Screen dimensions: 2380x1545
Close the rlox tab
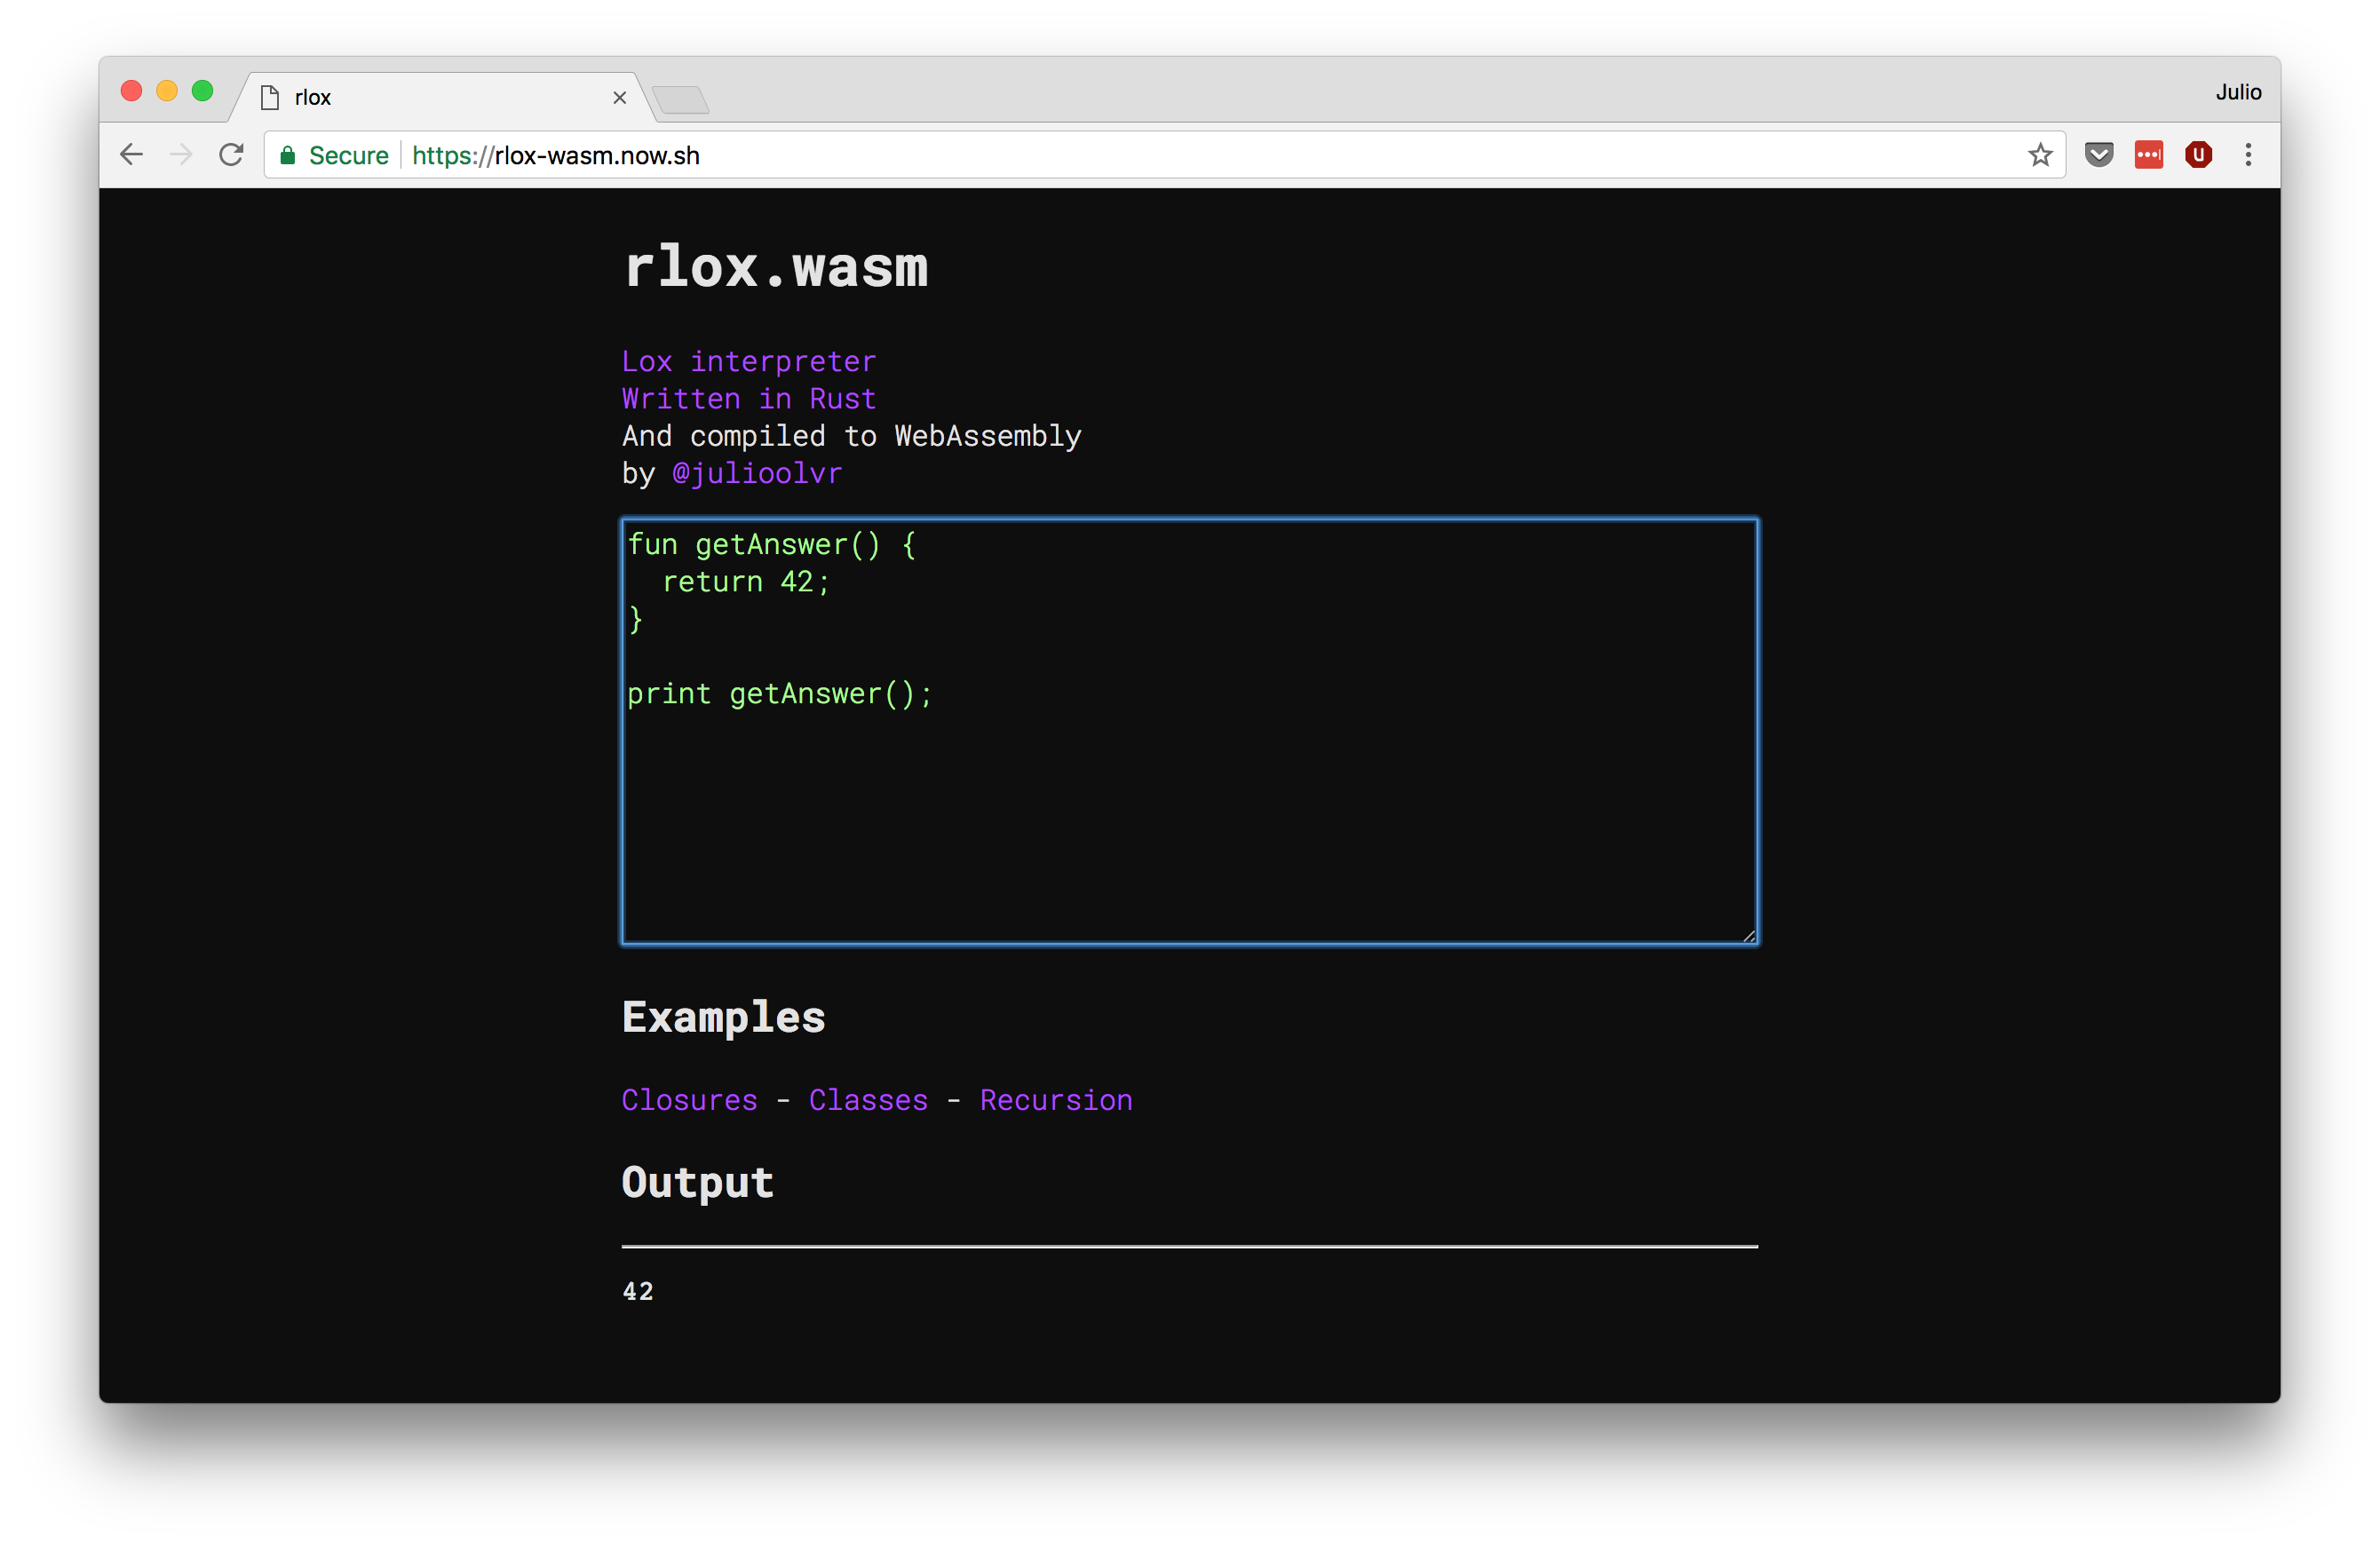coord(619,98)
